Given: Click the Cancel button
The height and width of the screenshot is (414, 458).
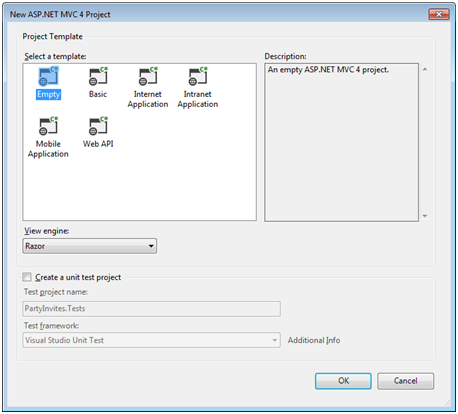Looking at the screenshot, I should [x=405, y=381].
